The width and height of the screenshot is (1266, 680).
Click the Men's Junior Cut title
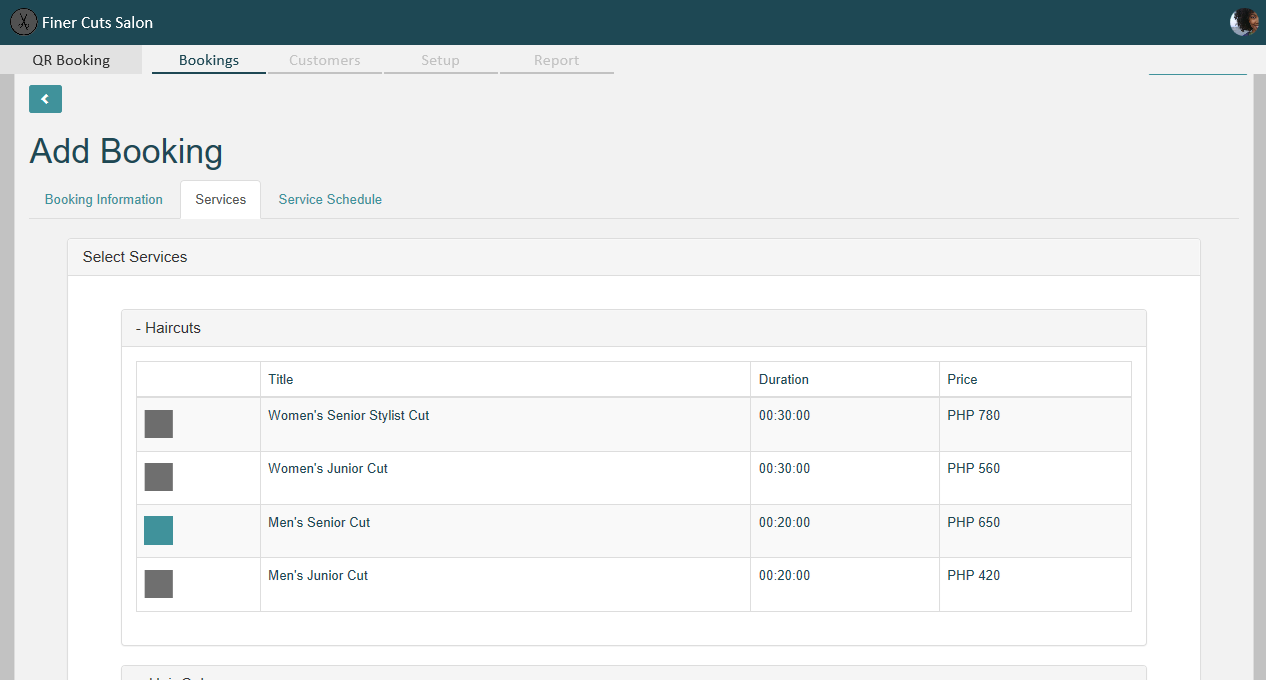coord(318,575)
